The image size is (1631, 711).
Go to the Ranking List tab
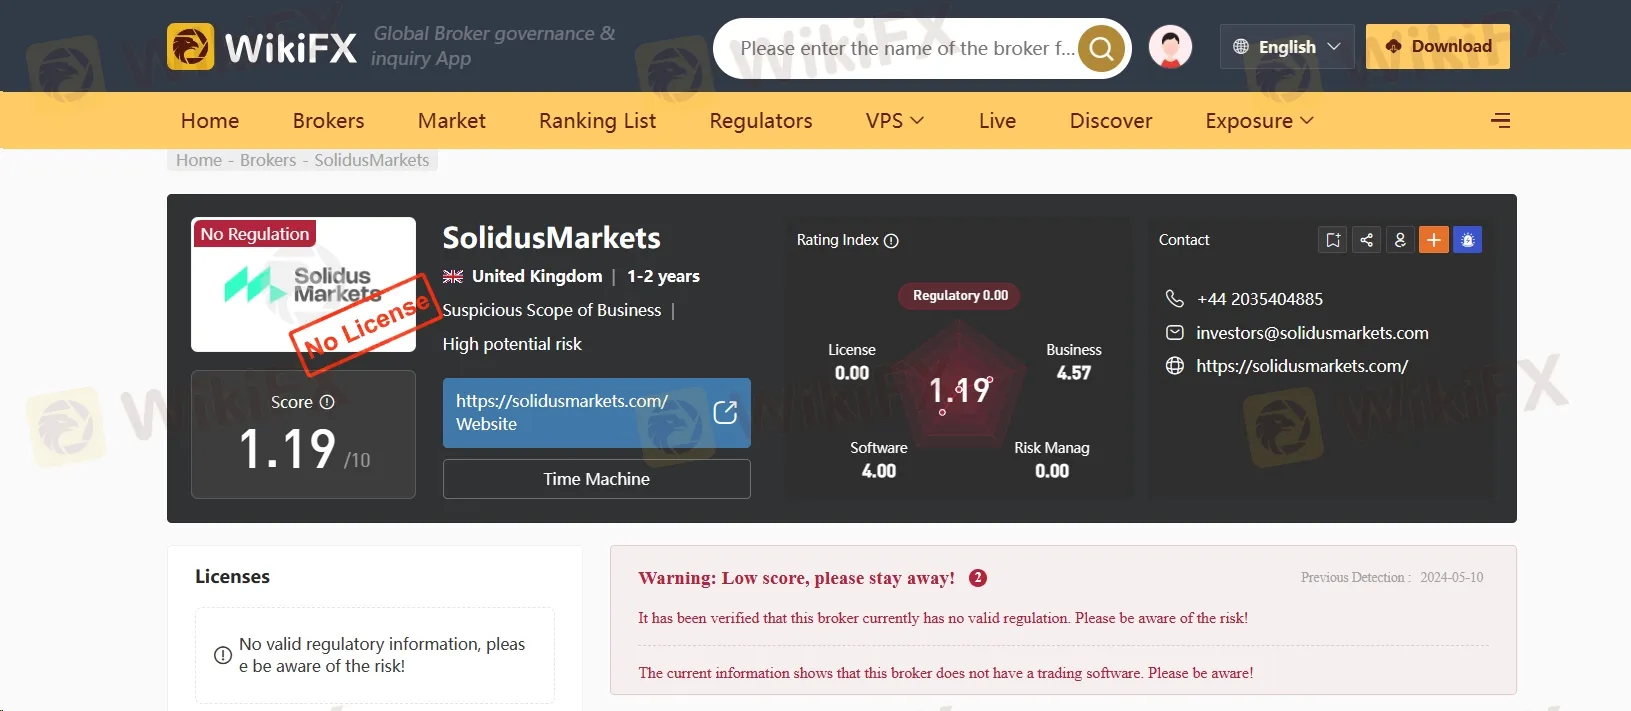point(597,121)
